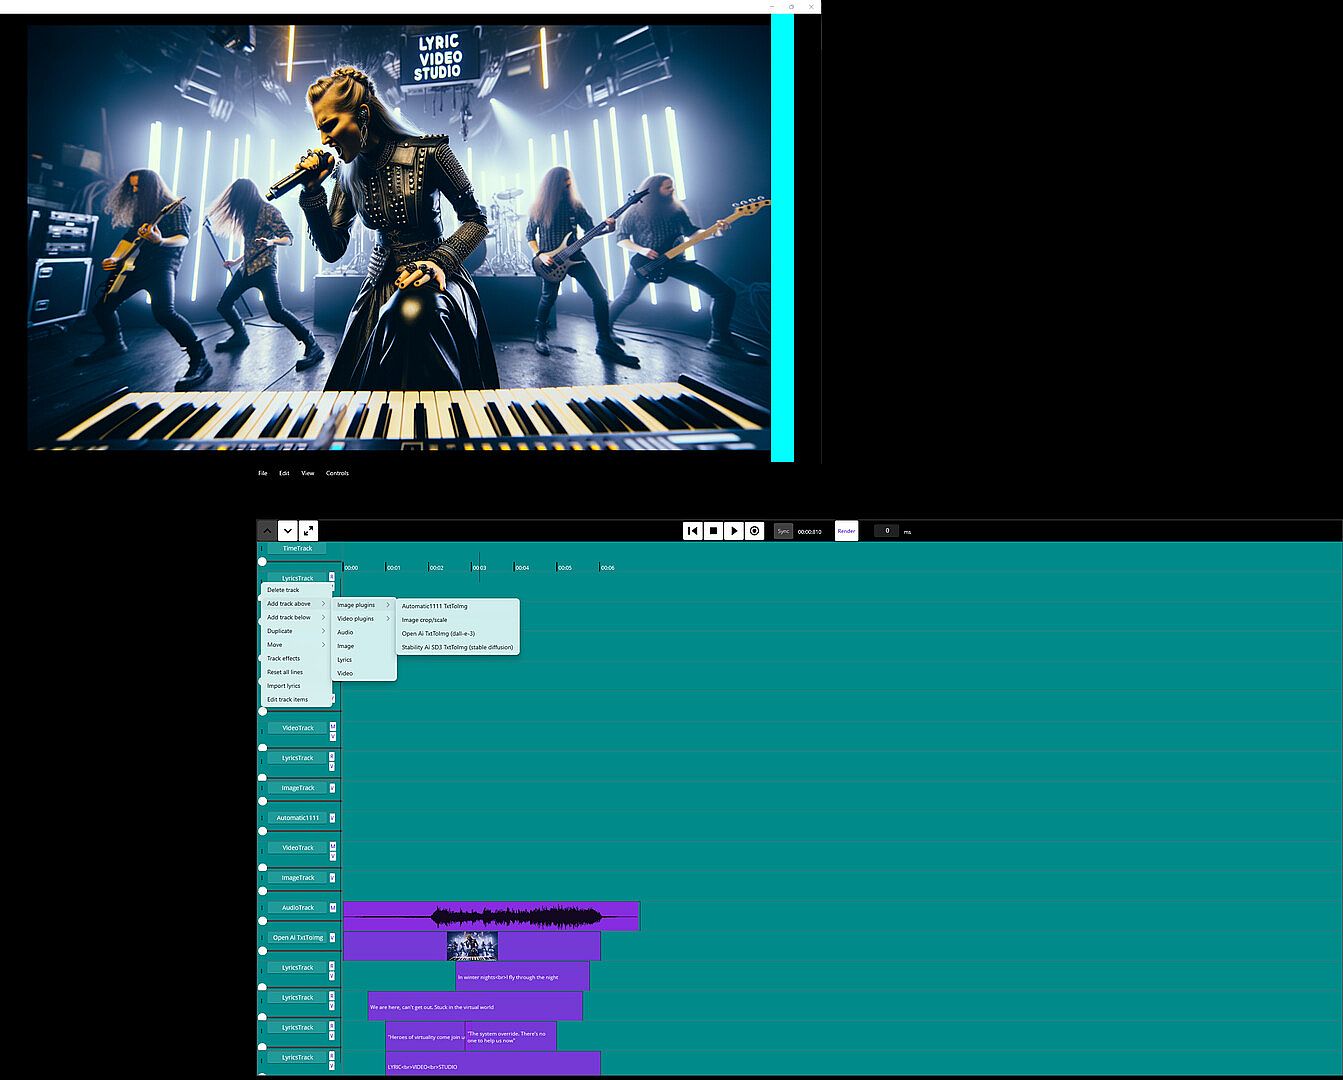Choose the 'Image crop/scale' plugin
Viewport: 1343px width, 1080px height.
pyautogui.click(x=458, y=620)
